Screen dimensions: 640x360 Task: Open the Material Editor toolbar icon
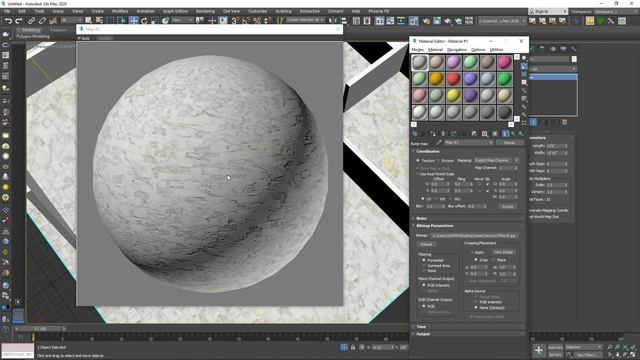(413, 20)
